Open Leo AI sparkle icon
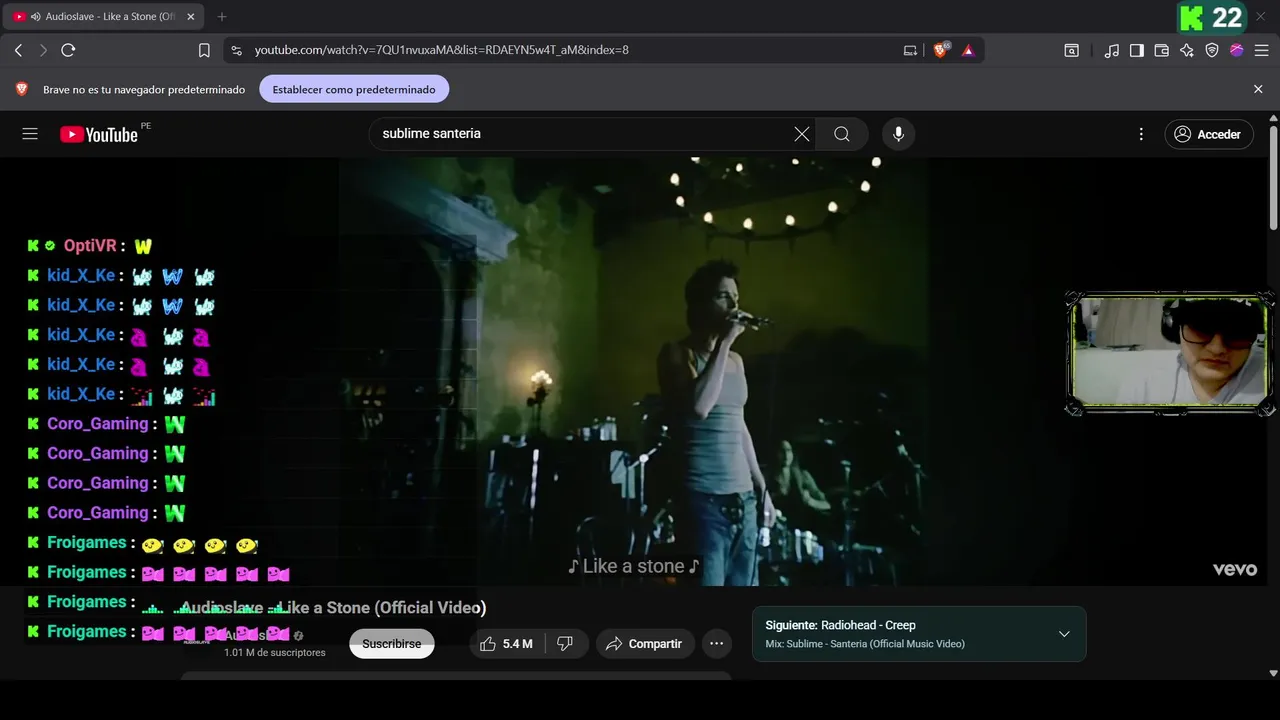 tap(1187, 50)
